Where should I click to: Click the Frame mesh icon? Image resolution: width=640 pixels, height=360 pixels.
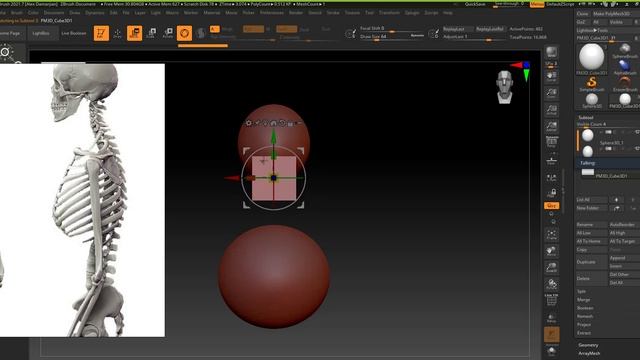click(551, 235)
